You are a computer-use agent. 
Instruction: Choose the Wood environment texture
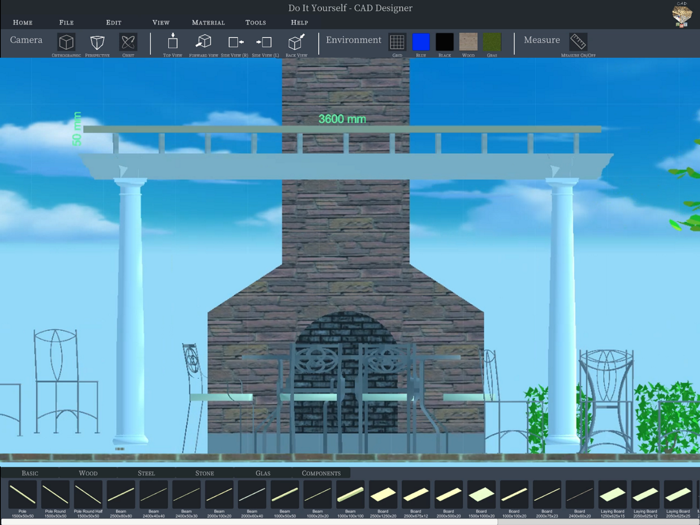pyautogui.click(x=468, y=42)
